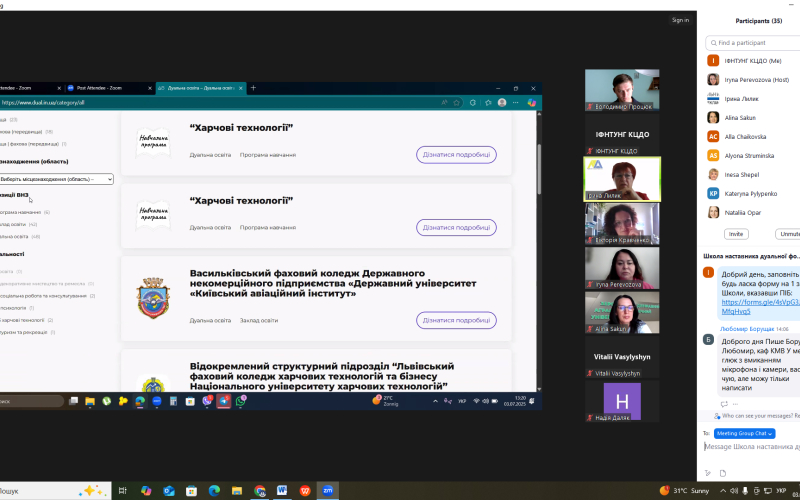The image size is (800, 500).
Task: Add a reaction to Любомир's chat message
Action: (x=724, y=404)
